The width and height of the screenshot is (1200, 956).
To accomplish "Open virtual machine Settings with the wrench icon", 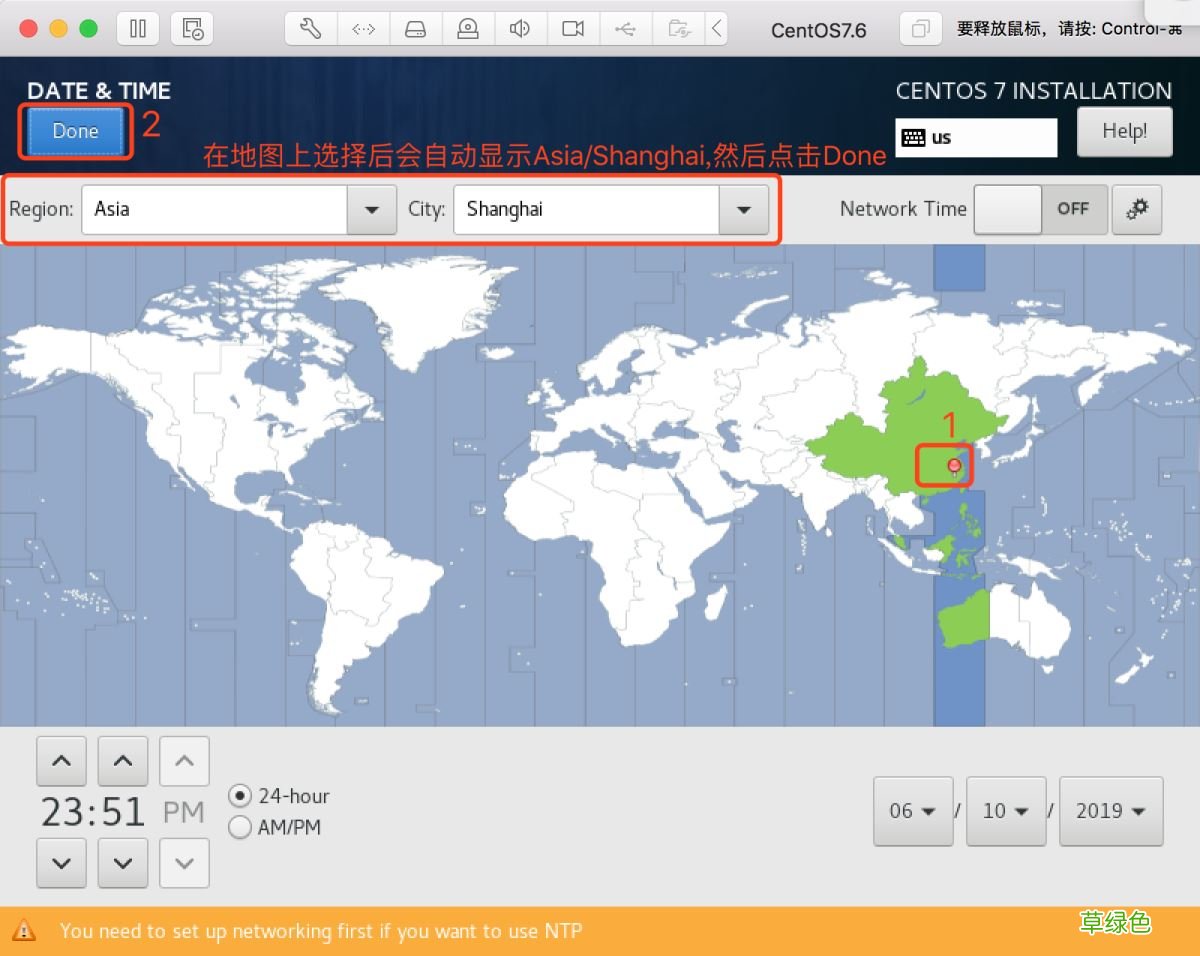I will click(310, 29).
